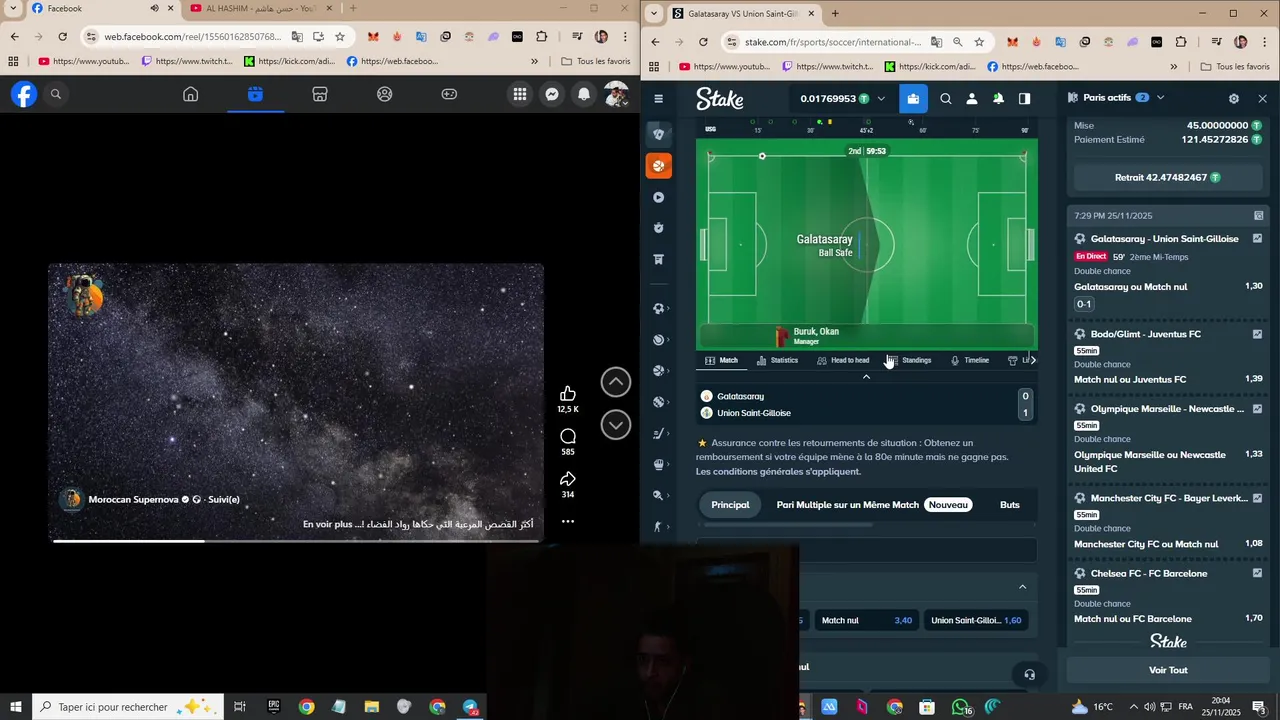1280x720 pixels.
Task: Toggle chart for Chelsea FC - FC Barcelone bet
Action: (1257, 574)
